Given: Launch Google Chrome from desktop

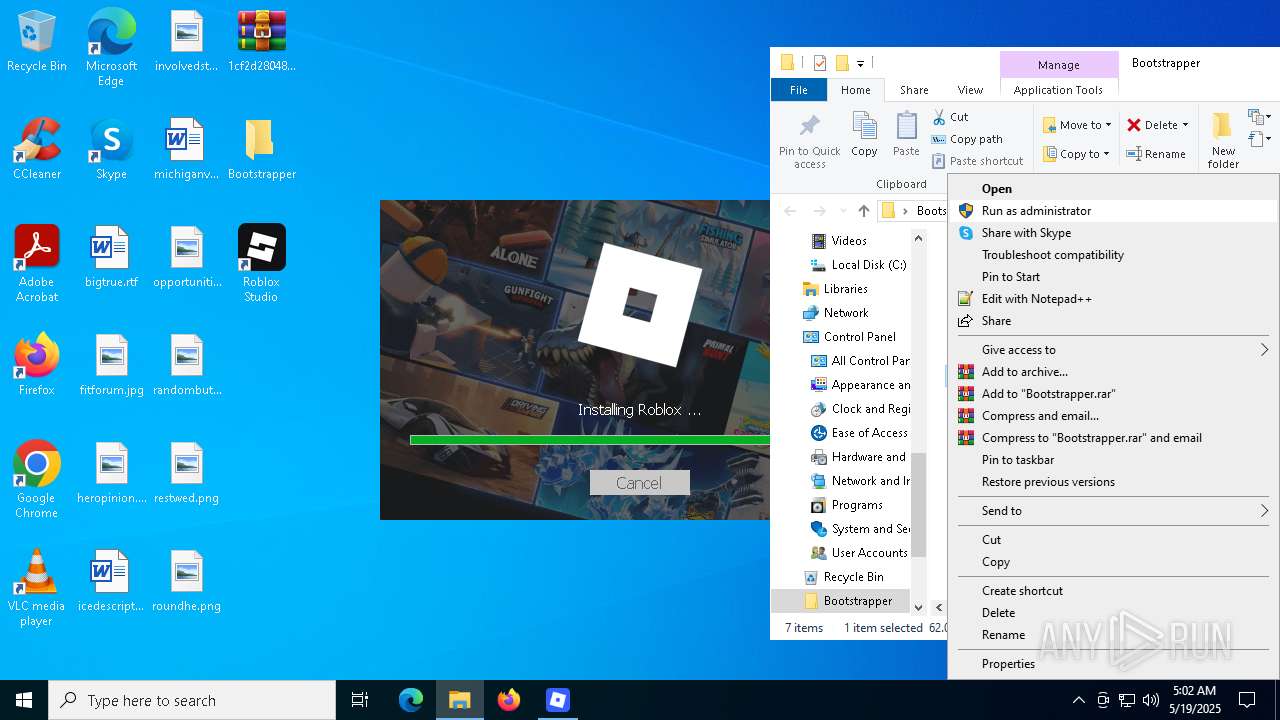Looking at the screenshot, I should pos(37,480).
